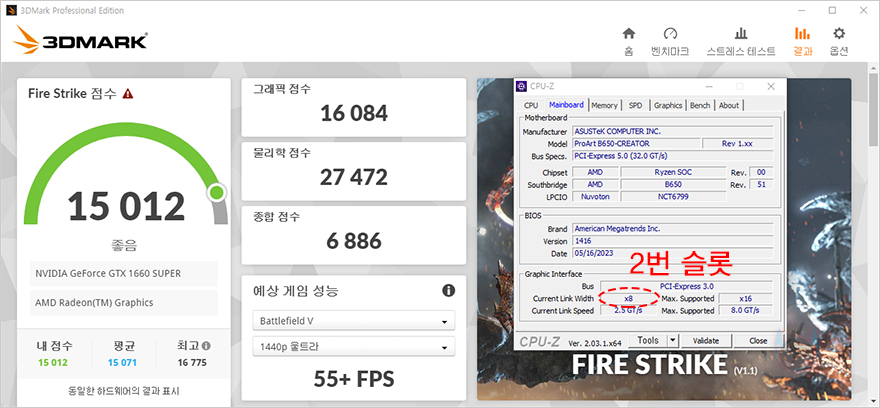The width and height of the screenshot is (880, 408).
Task: Click the Fire Strike score warning triangle icon
Action: pyautogui.click(x=128, y=93)
